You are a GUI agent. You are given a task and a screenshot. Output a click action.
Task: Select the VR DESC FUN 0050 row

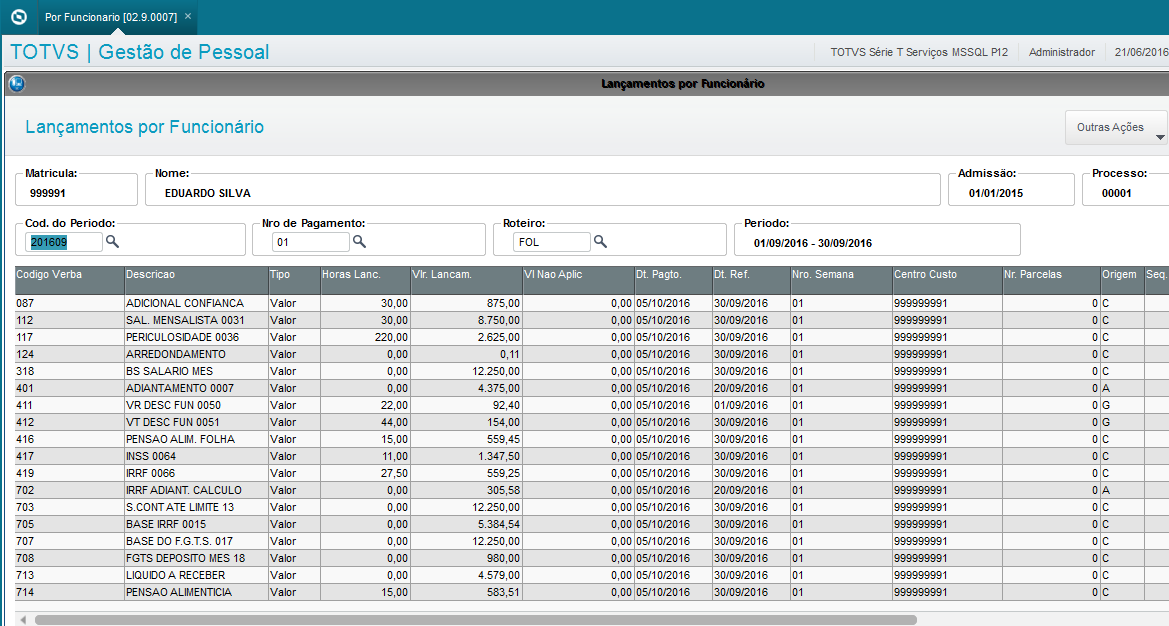click(592, 405)
